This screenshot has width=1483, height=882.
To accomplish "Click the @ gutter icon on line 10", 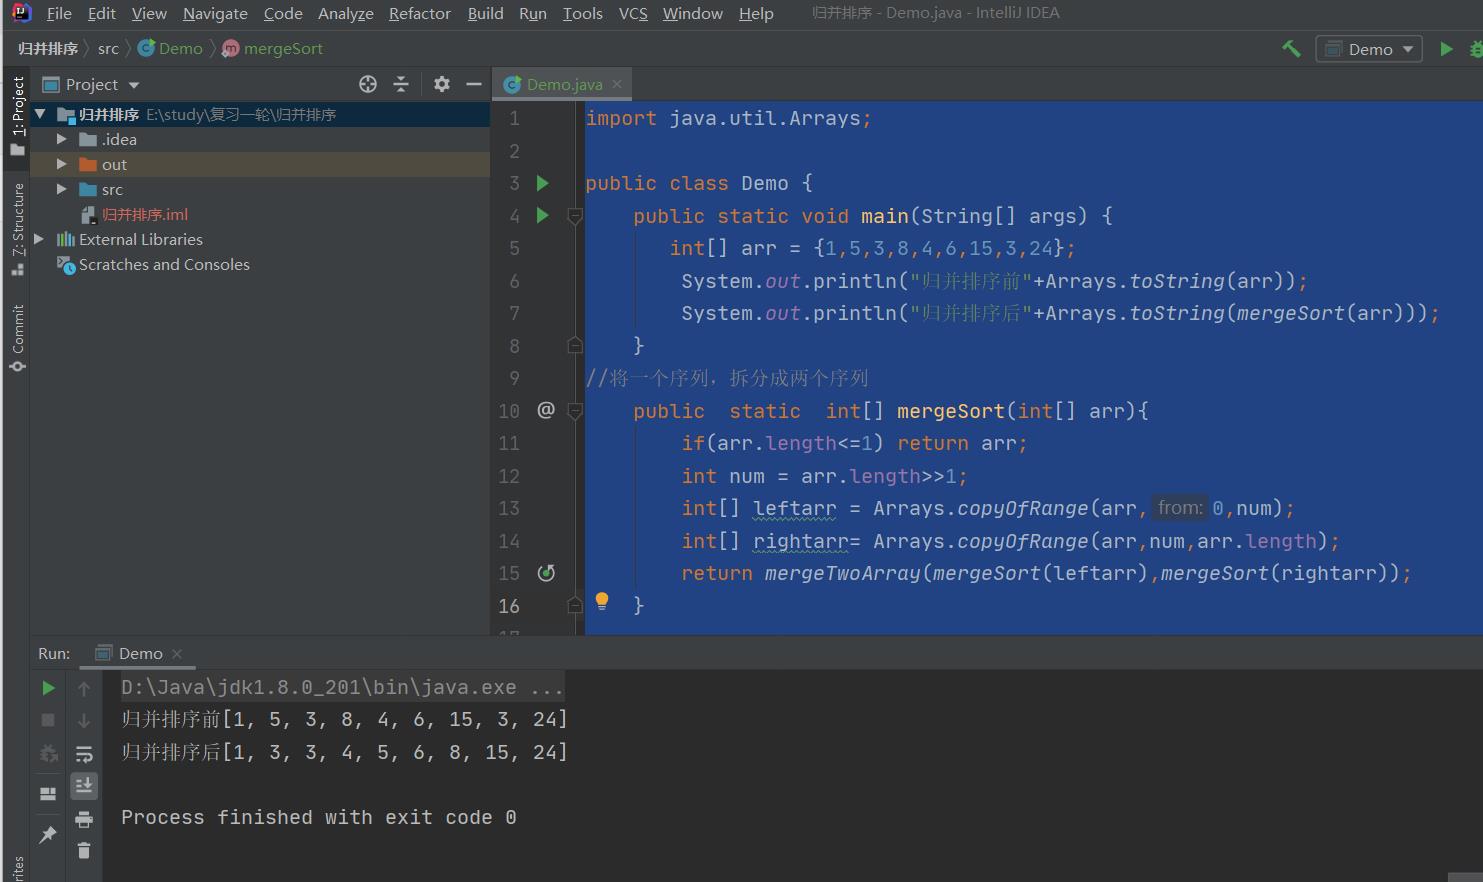I will tap(546, 410).
